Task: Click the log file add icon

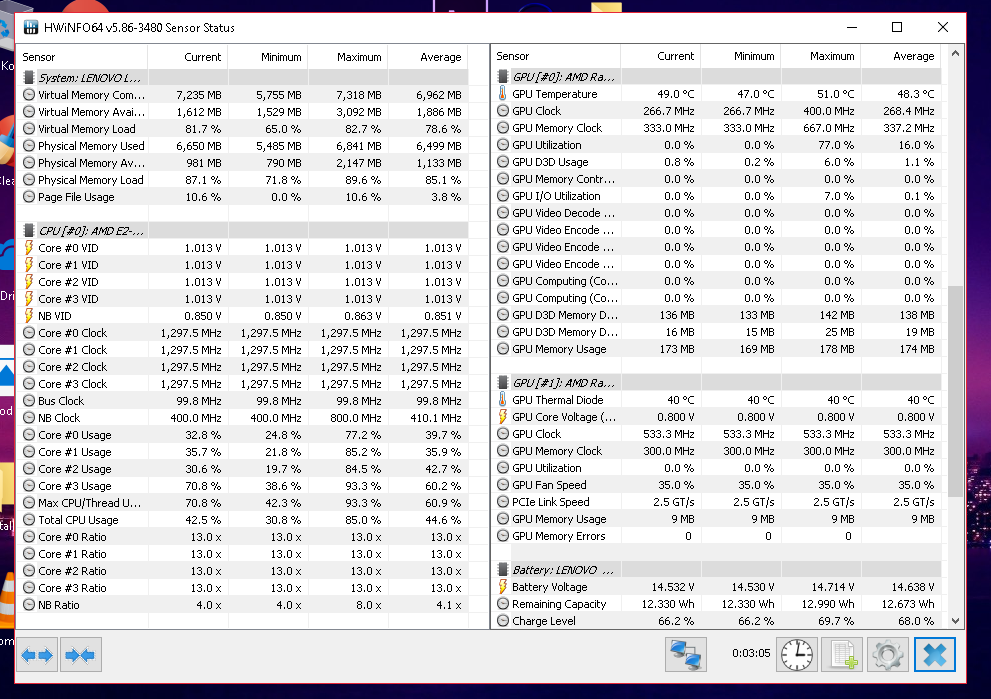Action: click(x=842, y=654)
